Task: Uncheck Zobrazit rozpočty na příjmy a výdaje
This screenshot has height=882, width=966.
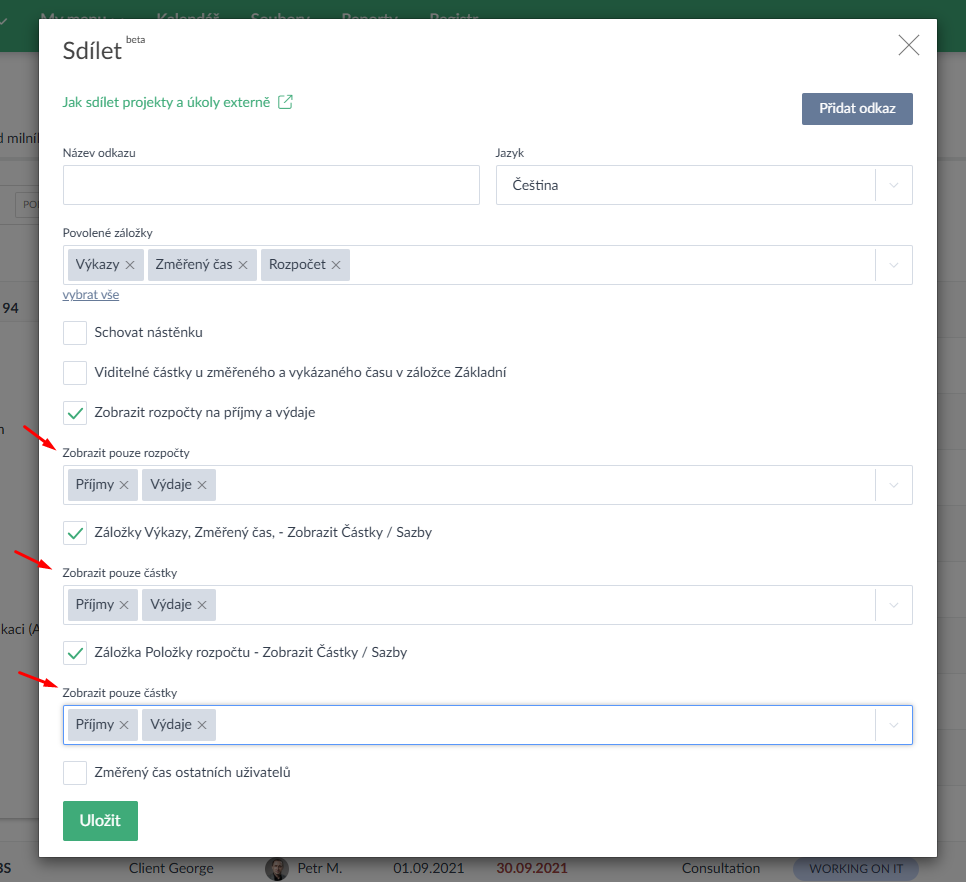Action: (x=75, y=412)
